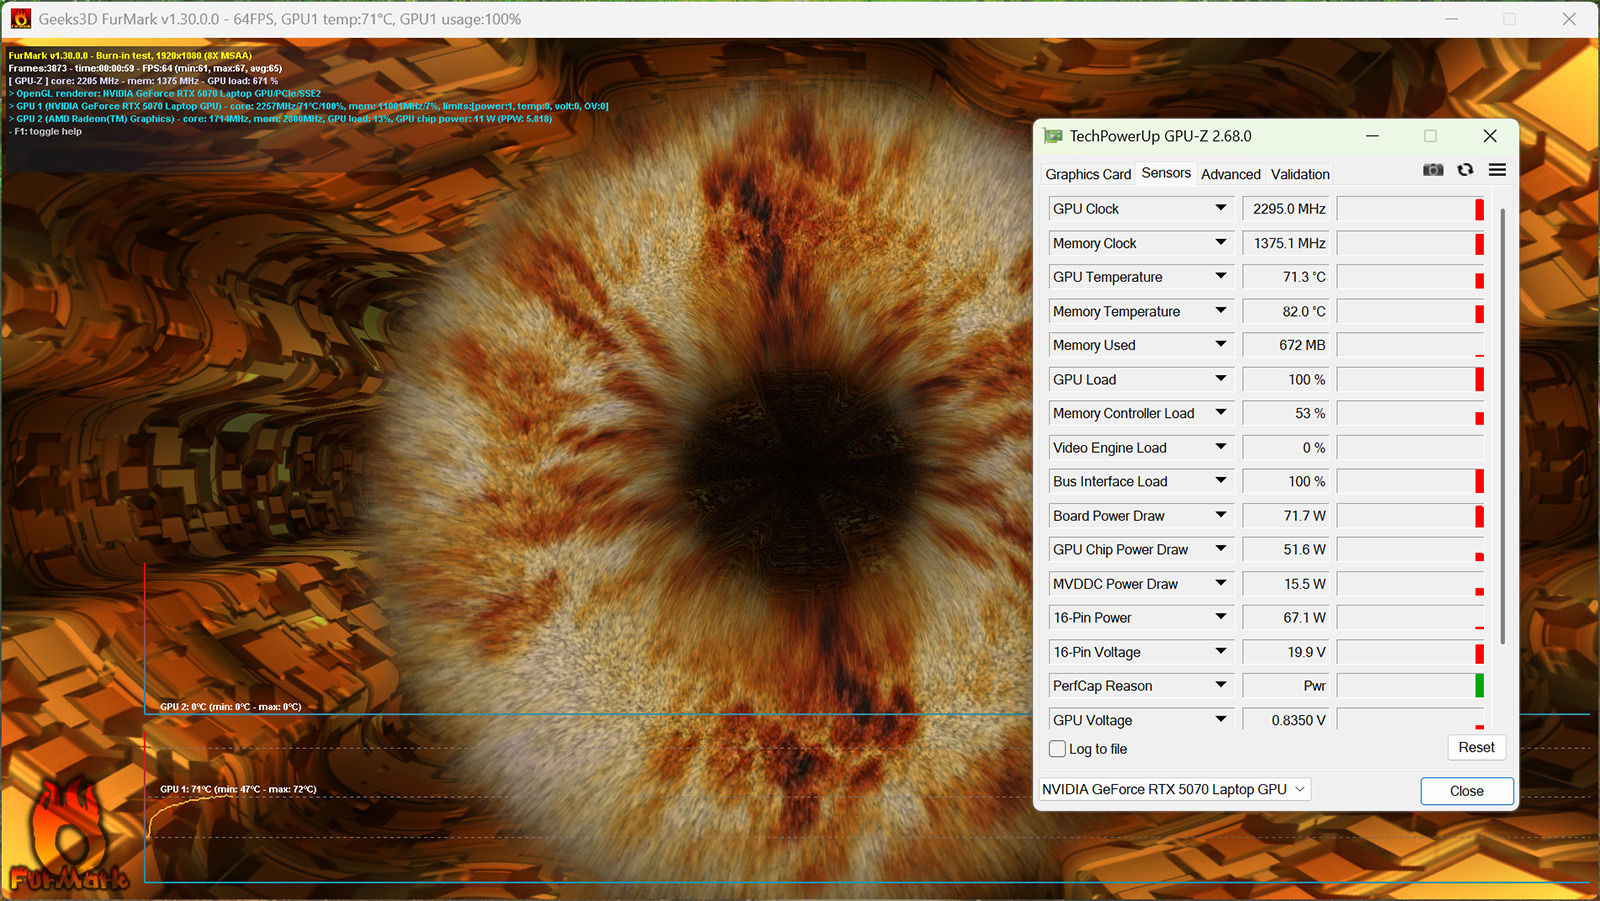Minimize the GPU-Z window
Image resolution: width=1600 pixels, height=901 pixels.
[x=1372, y=136]
